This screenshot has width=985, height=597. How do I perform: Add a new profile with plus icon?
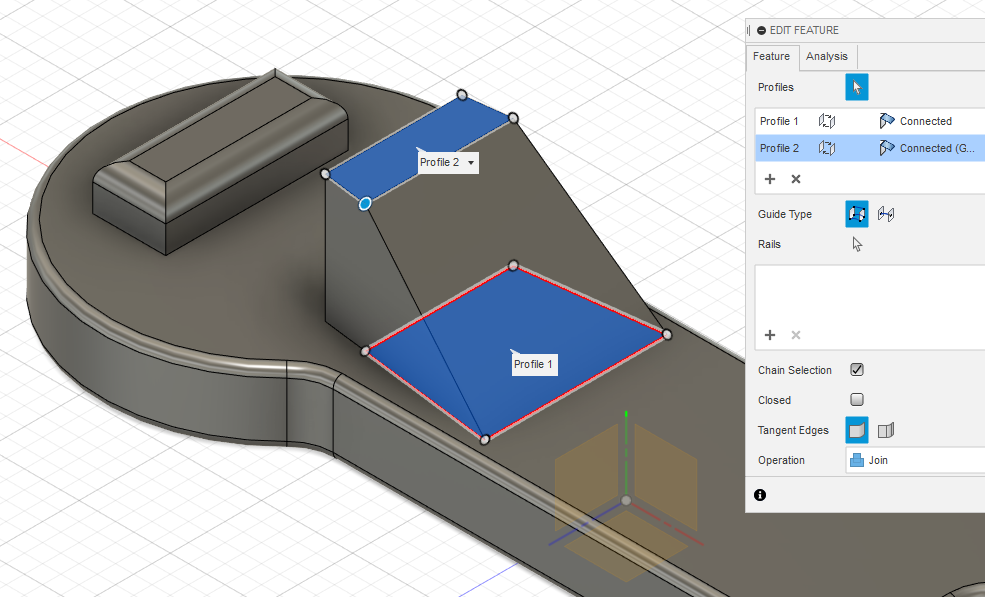770,179
